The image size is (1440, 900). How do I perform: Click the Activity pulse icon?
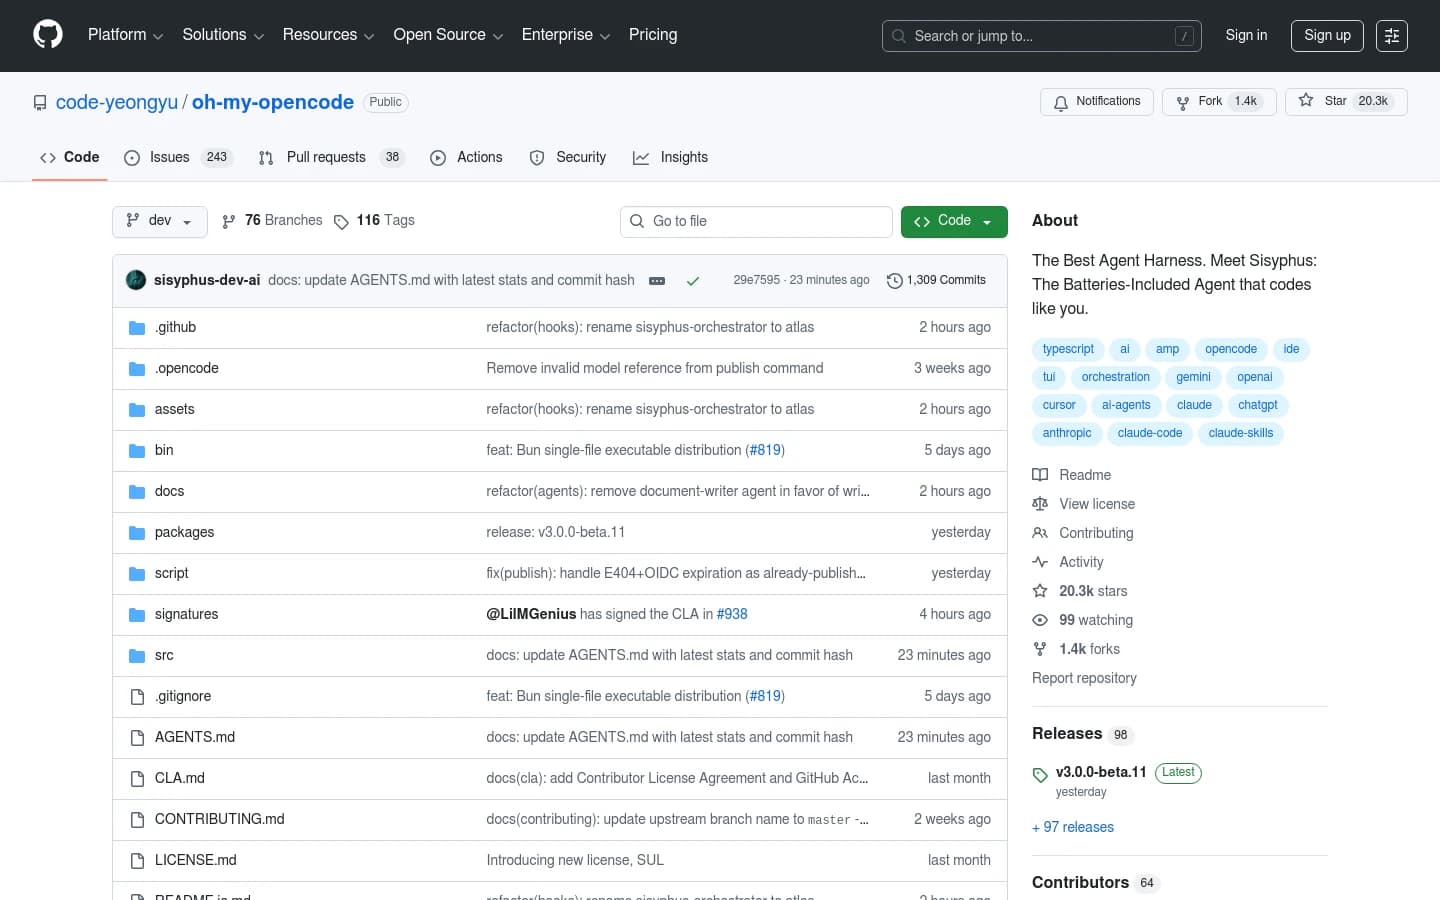click(1040, 562)
